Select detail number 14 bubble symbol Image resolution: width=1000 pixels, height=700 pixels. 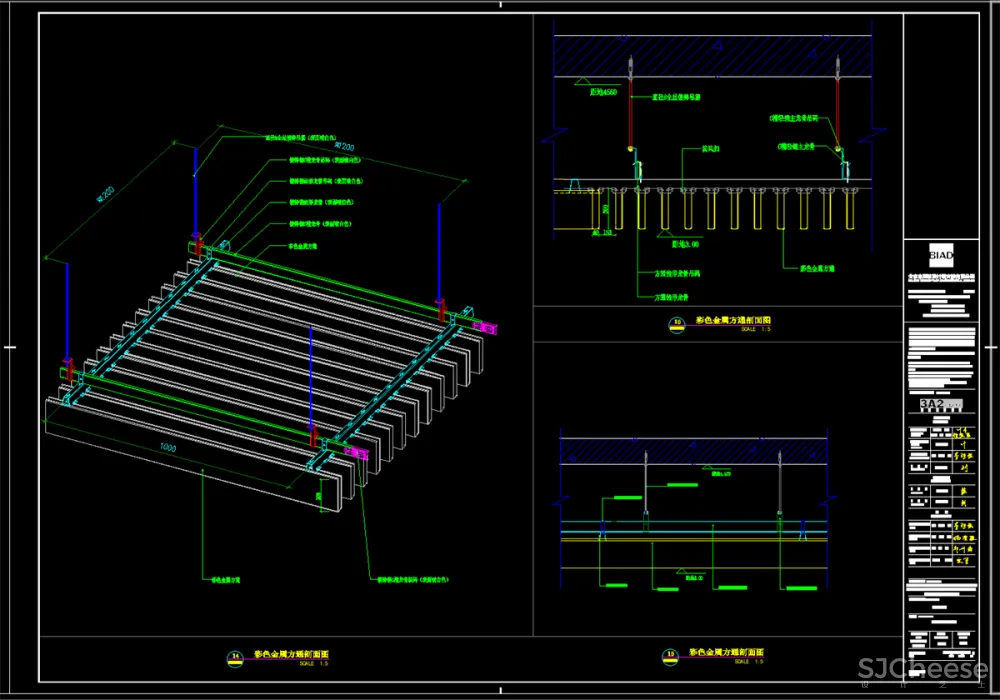coord(236,656)
